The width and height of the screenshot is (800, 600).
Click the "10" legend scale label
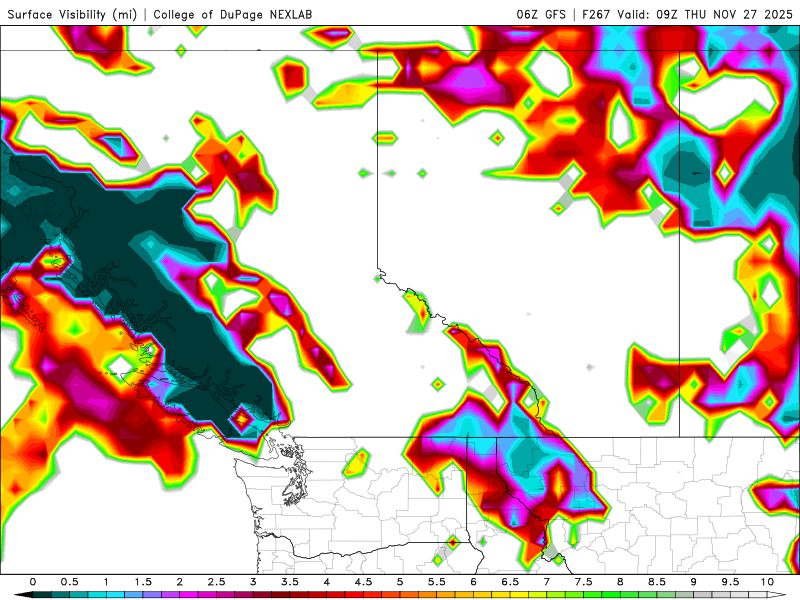click(x=767, y=582)
